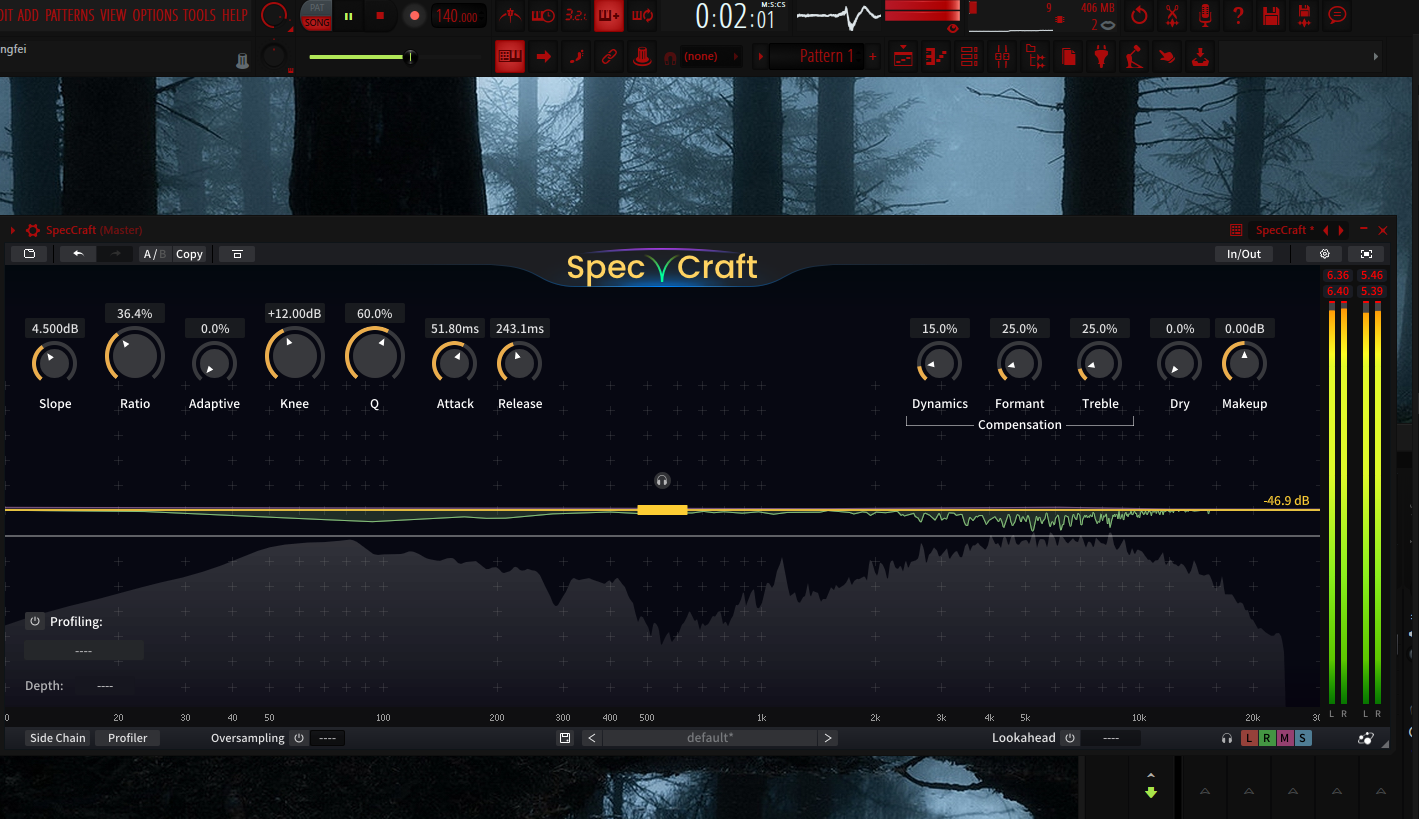This screenshot has width=1419, height=819.
Task: Select next preset with title bar right arrow
Action: coord(1341,230)
